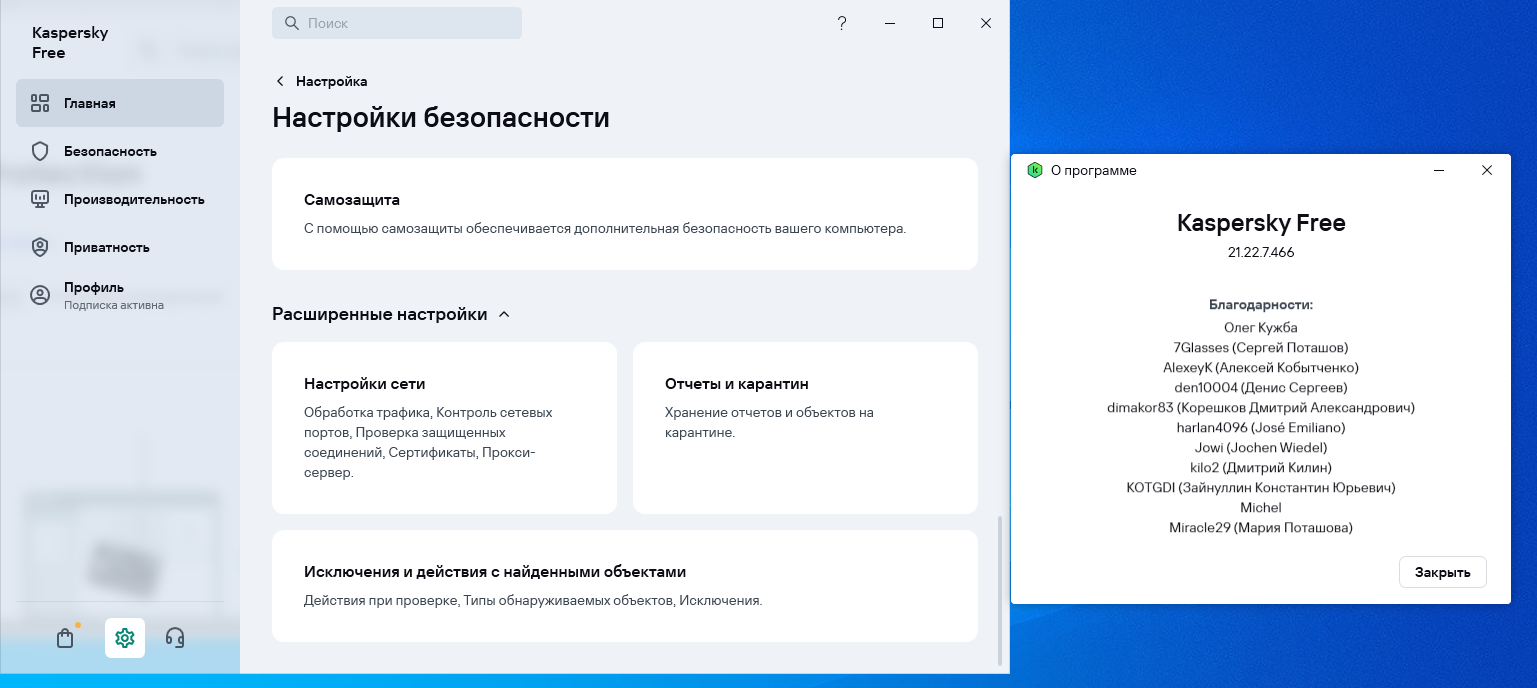
Task: Click the credit den10004 (Денис Сергеев)
Action: click(1261, 387)
